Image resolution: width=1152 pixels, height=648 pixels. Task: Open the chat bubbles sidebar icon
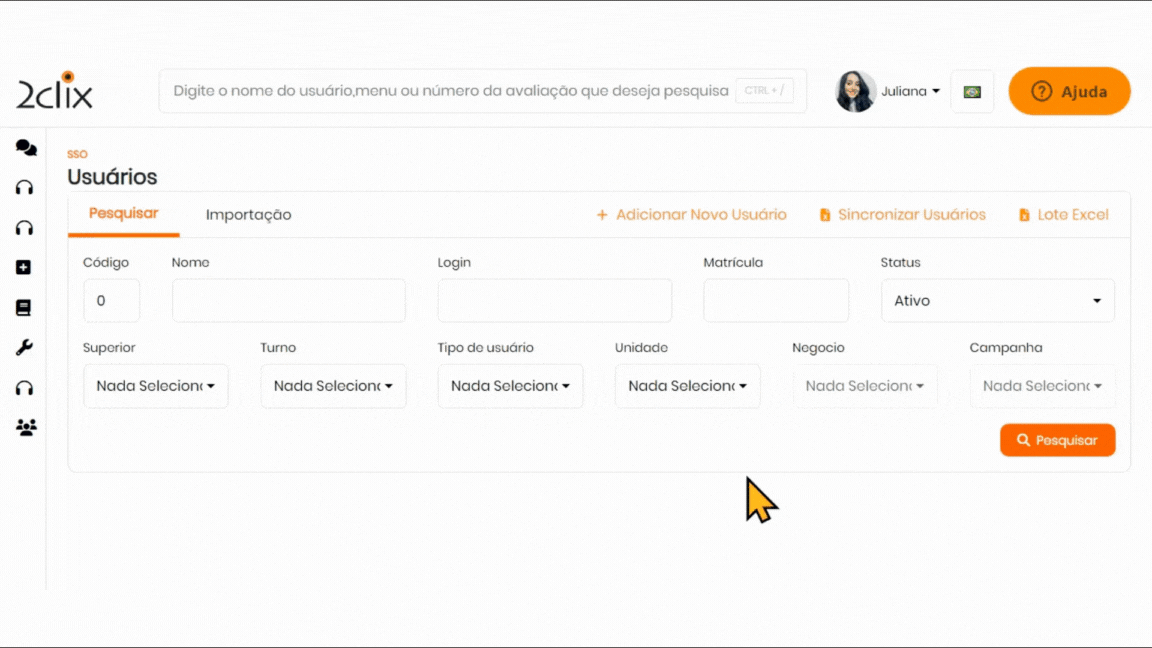(x=26, y=148)
